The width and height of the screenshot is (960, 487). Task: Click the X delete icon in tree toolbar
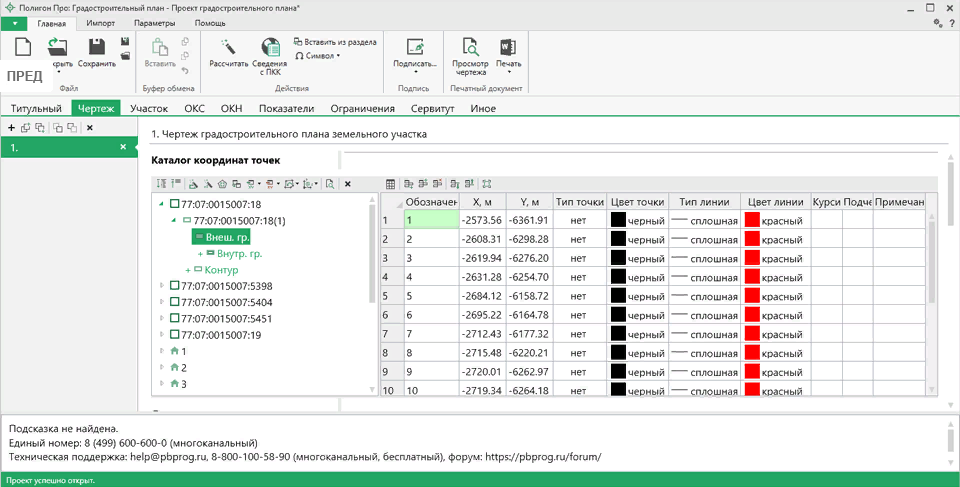[347, 184]
